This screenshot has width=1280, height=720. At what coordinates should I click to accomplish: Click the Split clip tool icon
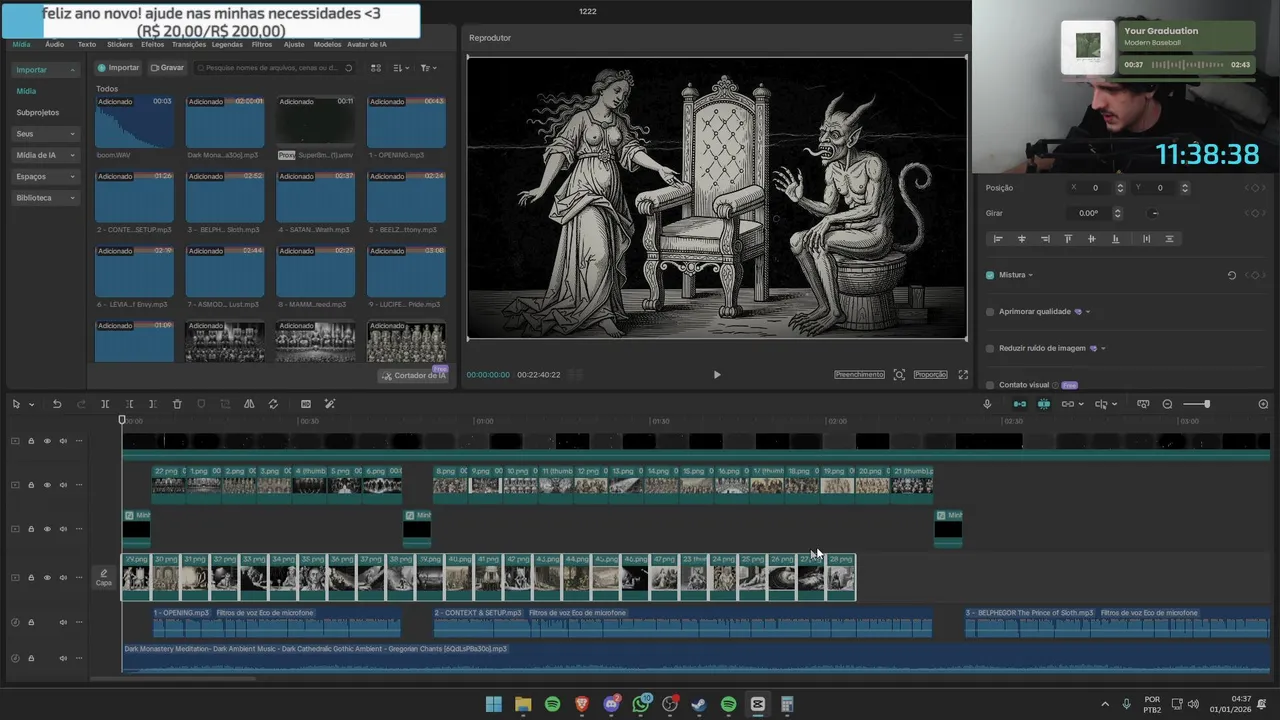coord(105,404)
